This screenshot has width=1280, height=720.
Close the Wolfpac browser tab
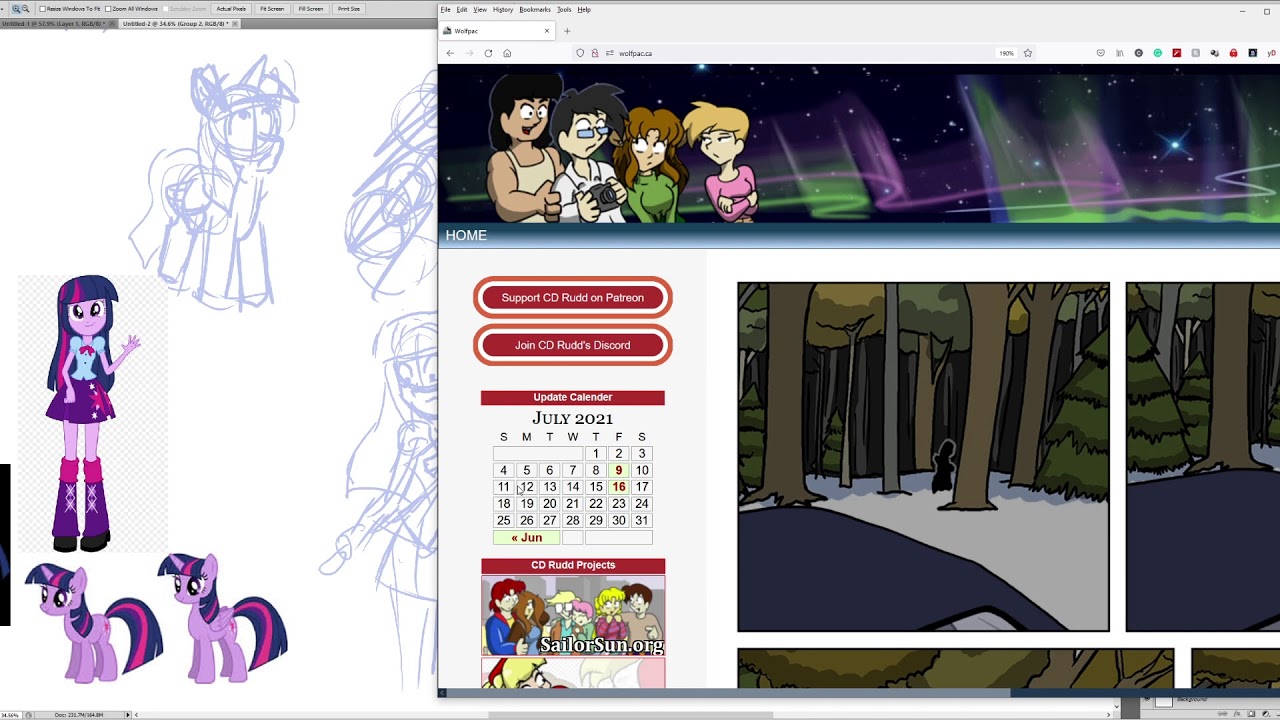click(547, 31)
